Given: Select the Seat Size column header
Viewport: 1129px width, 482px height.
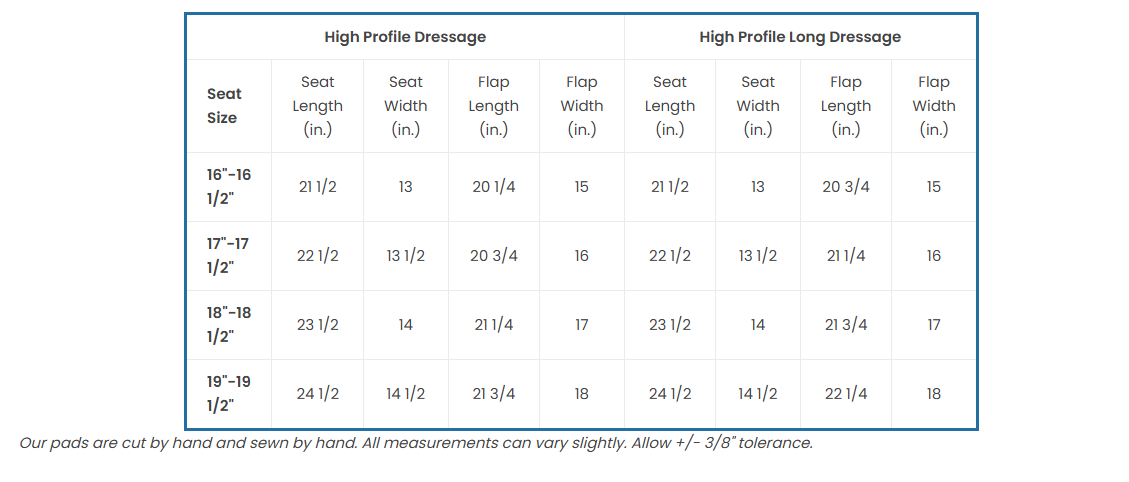Looking at the screenshot, I should pyautogui.click(x=225, y=106).
